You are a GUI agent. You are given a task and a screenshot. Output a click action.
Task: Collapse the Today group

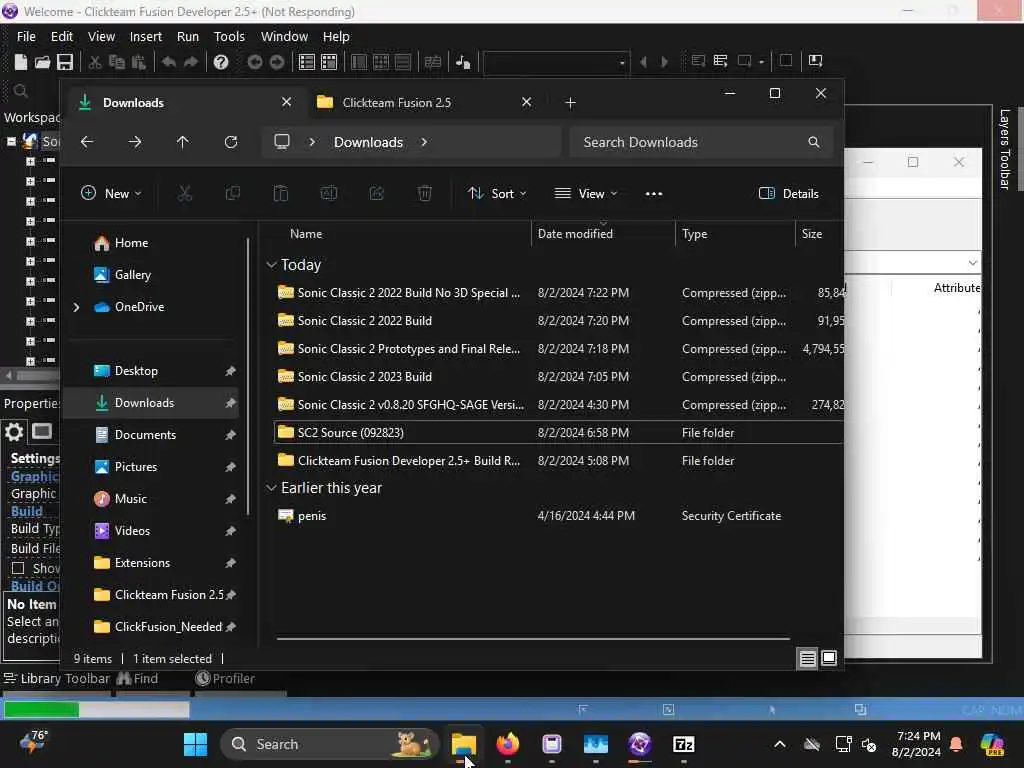coord(271,264)
